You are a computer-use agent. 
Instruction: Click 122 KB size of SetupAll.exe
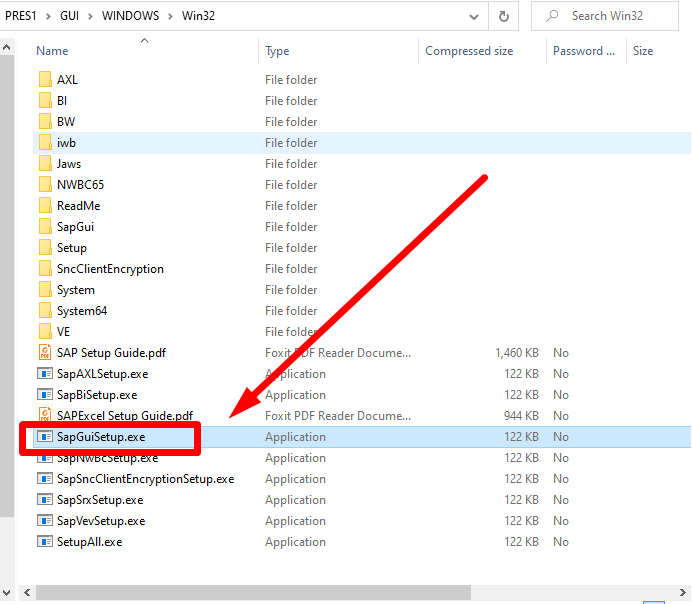pos(521,542)
